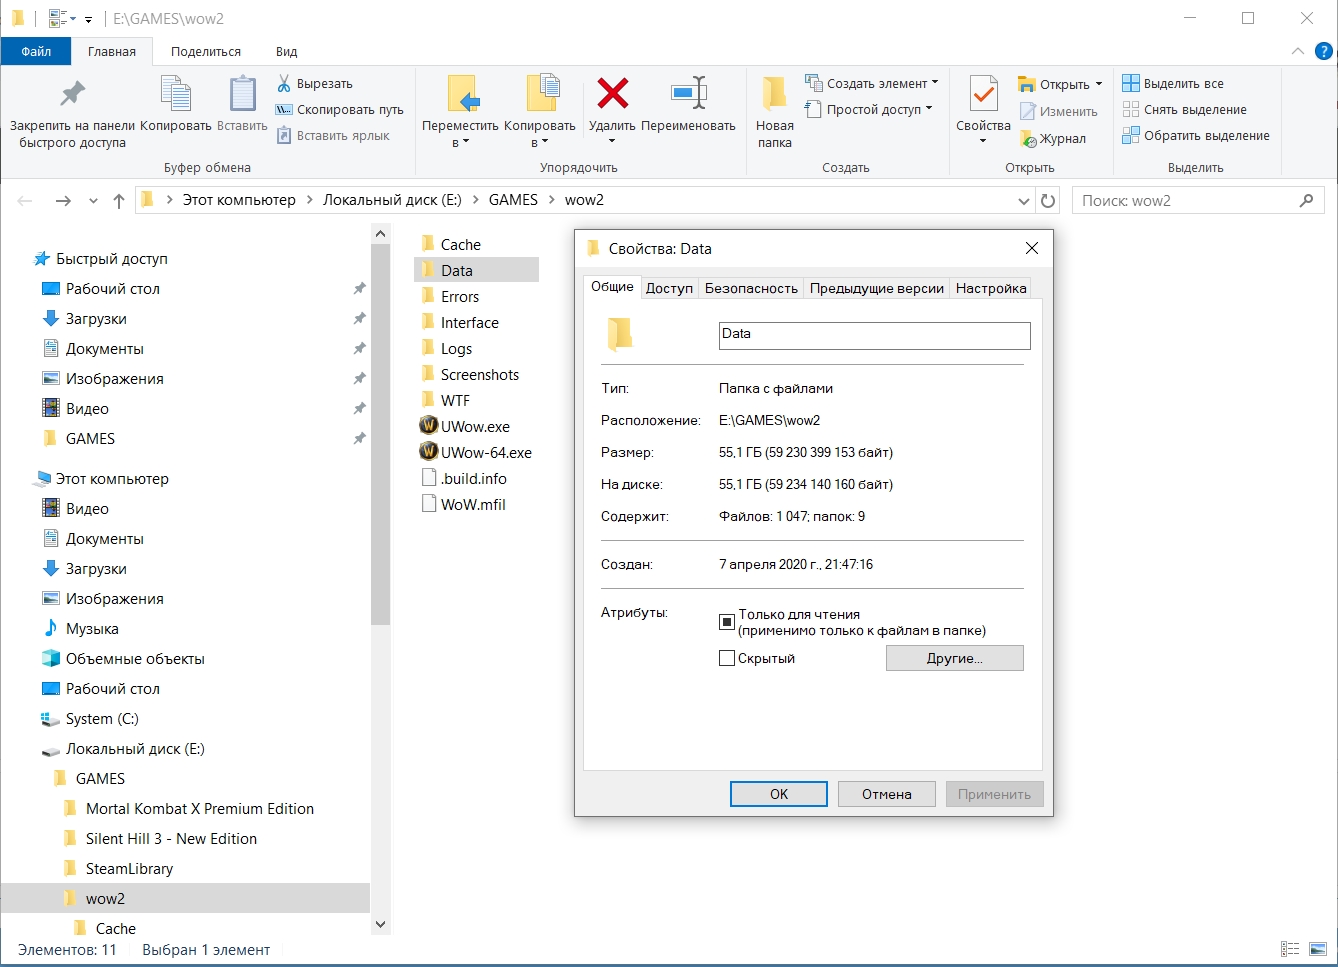Enable the Hidden (Скрытый) checkbox
The image size is (1338, 967).
pyautogui.click(x=727, y=658)
